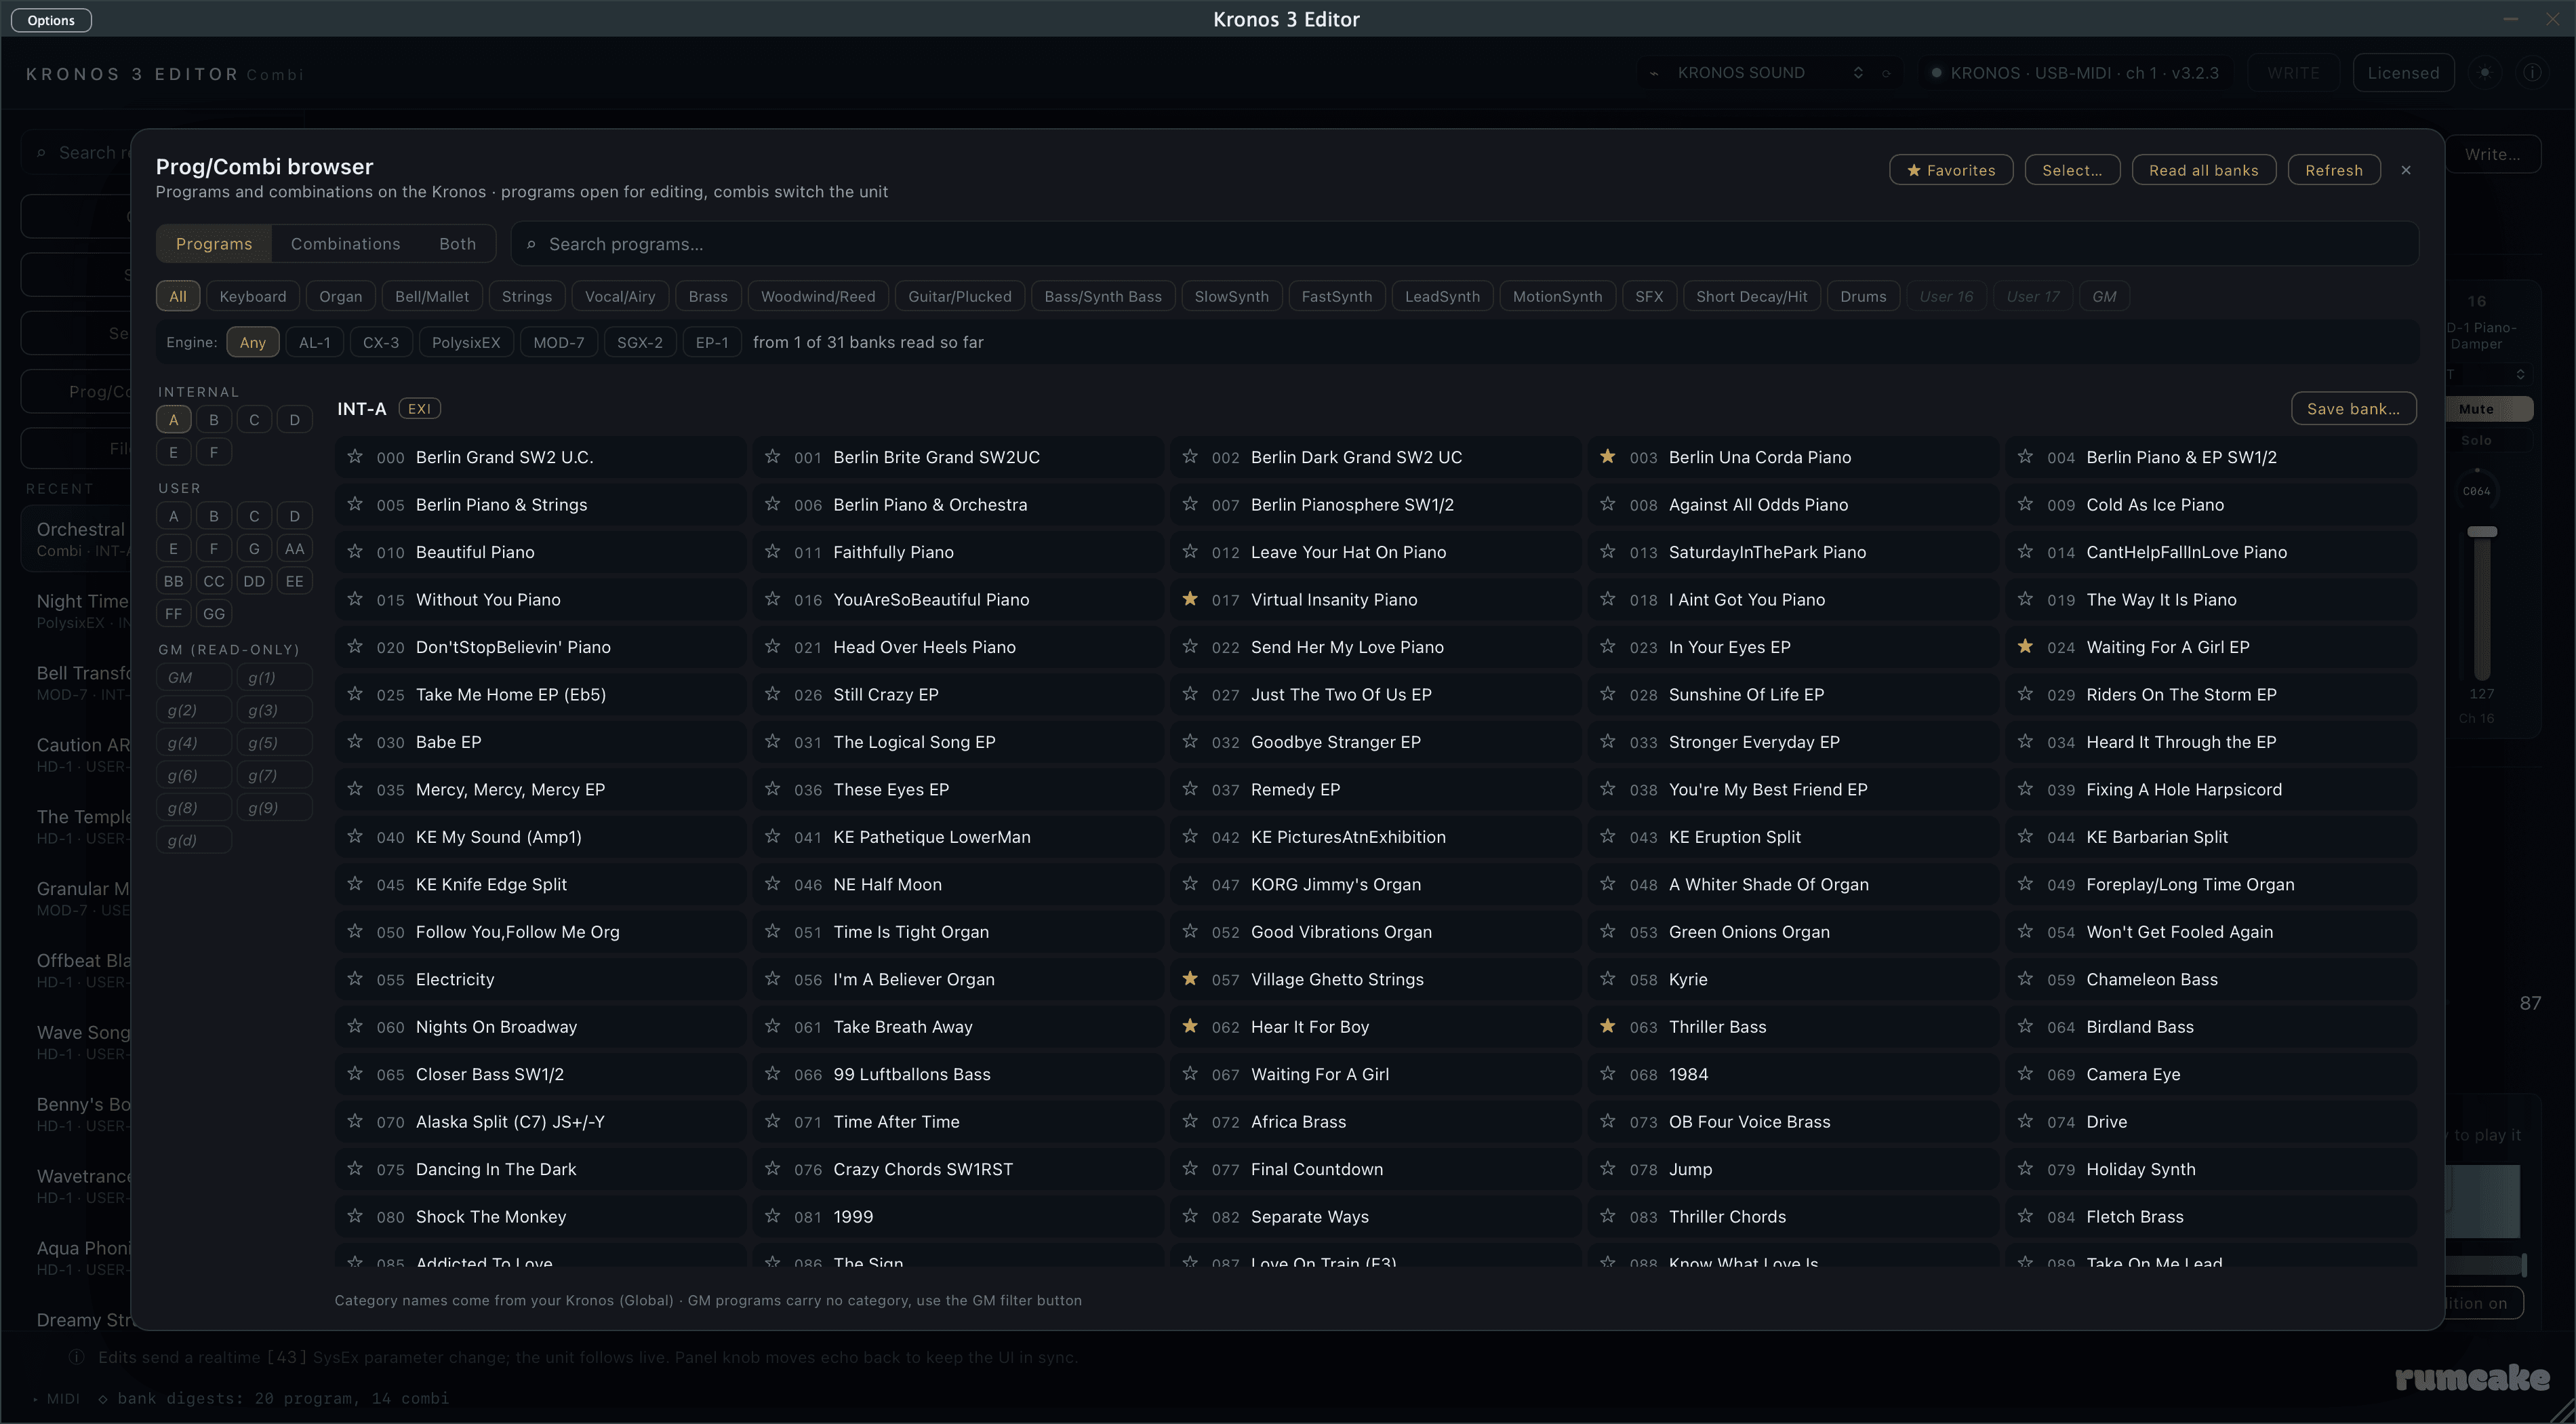This screenshot has width=2576, height=1424.
Task: Open the Select... menu button
Action: tap(2072, 170)
